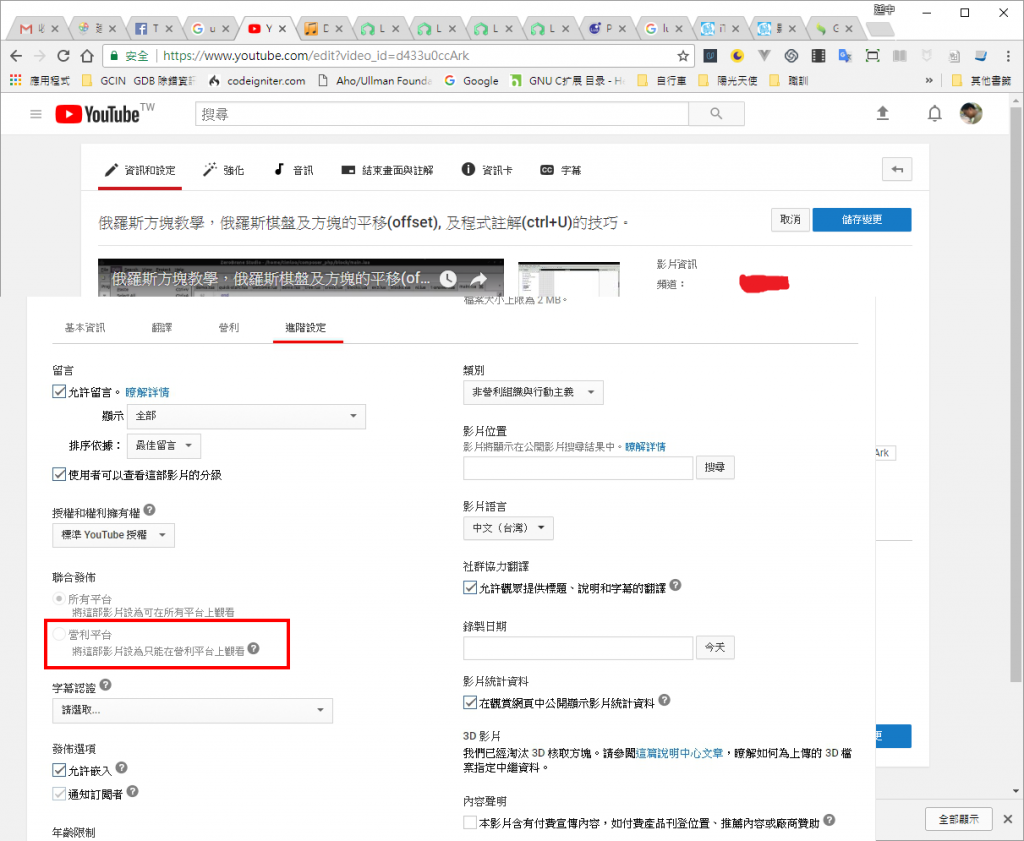Open the codeigniter.com bookmark
Viewport: 1024px width, 841px height.
coord(257,80)
